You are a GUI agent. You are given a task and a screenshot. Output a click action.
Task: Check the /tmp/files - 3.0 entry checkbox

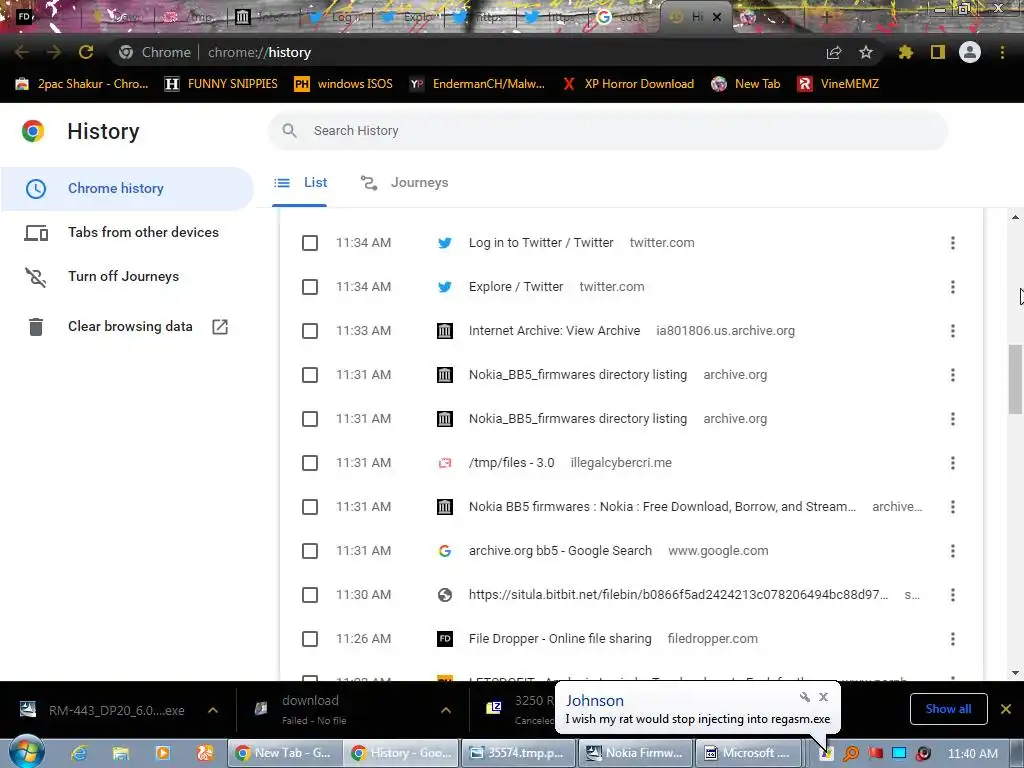click(310, 463)
